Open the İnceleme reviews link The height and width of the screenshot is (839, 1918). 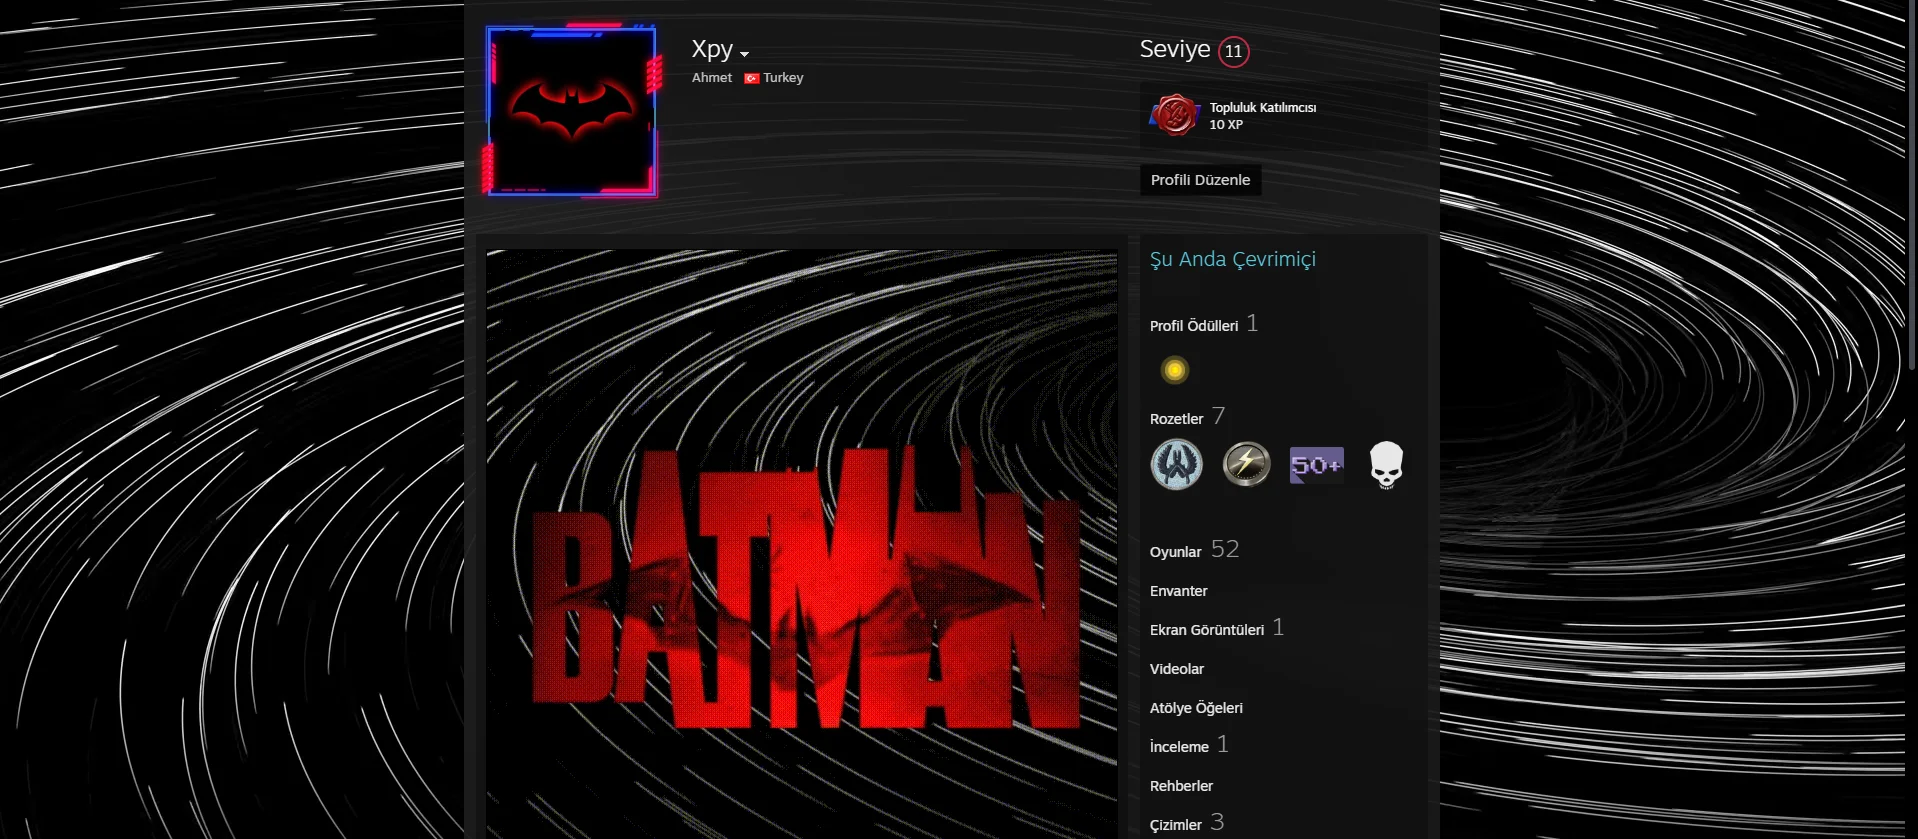(1179, 747)
